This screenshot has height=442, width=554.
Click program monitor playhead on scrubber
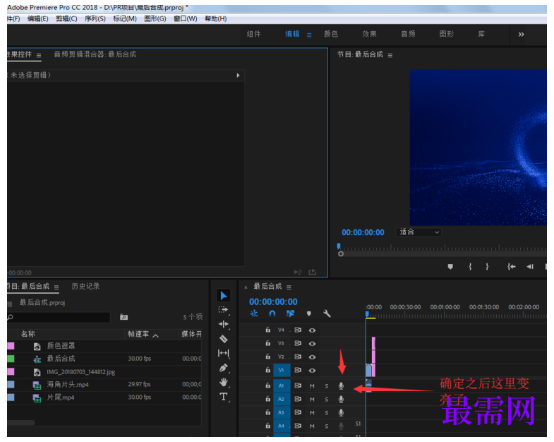339,246
